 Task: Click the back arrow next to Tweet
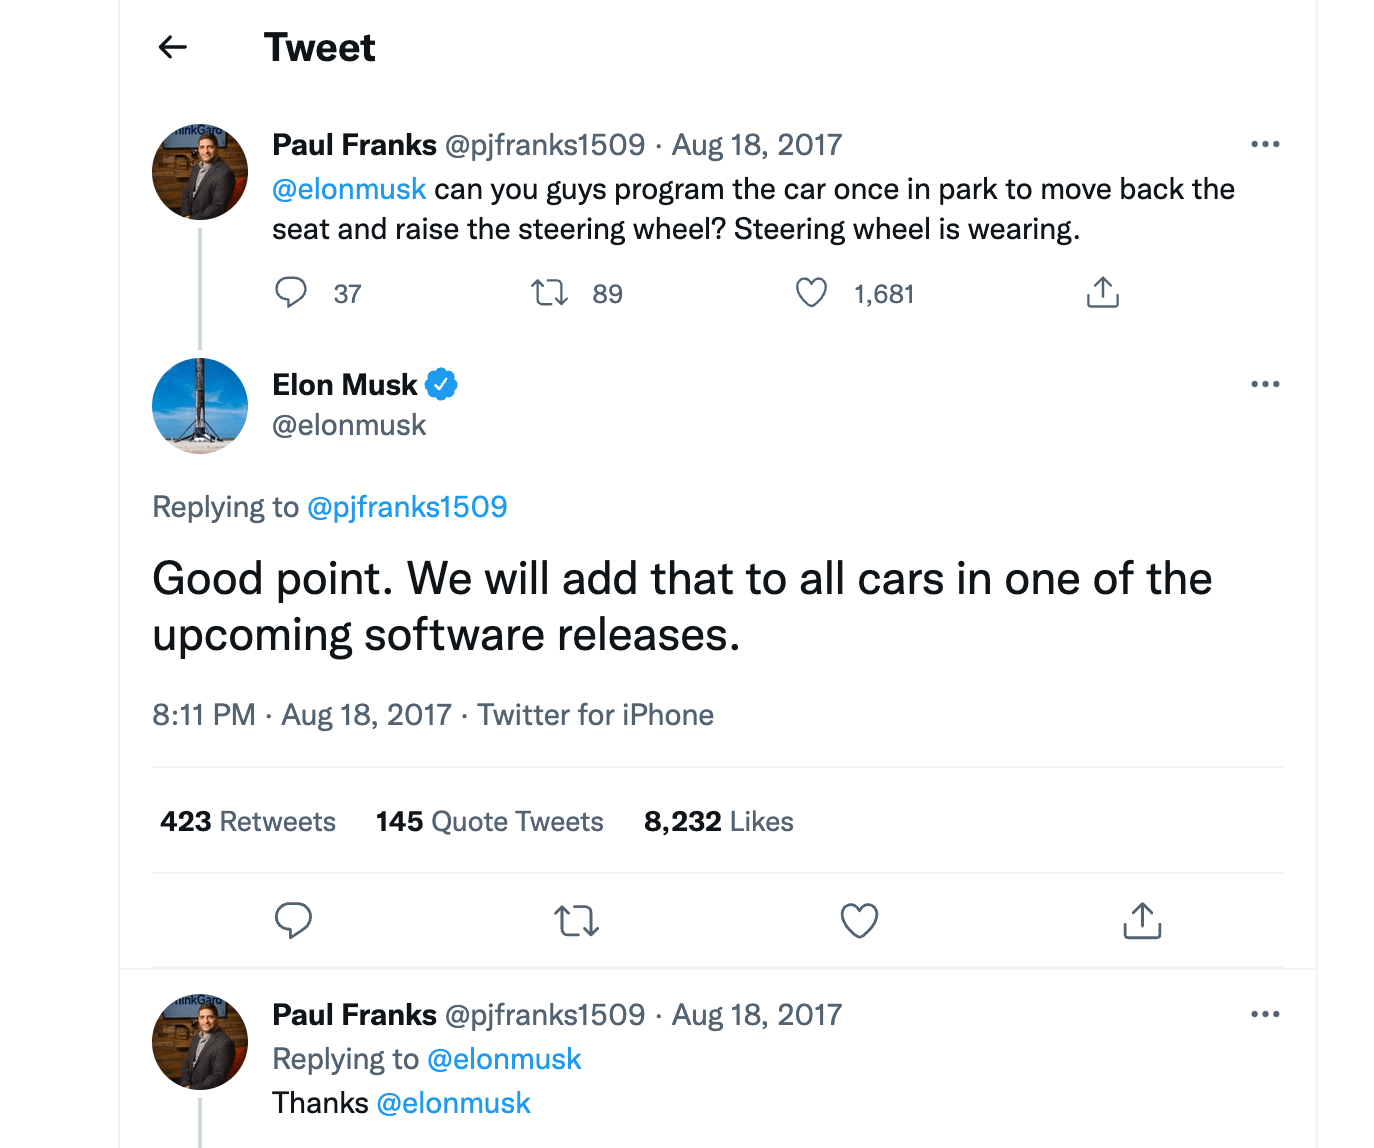173,47
